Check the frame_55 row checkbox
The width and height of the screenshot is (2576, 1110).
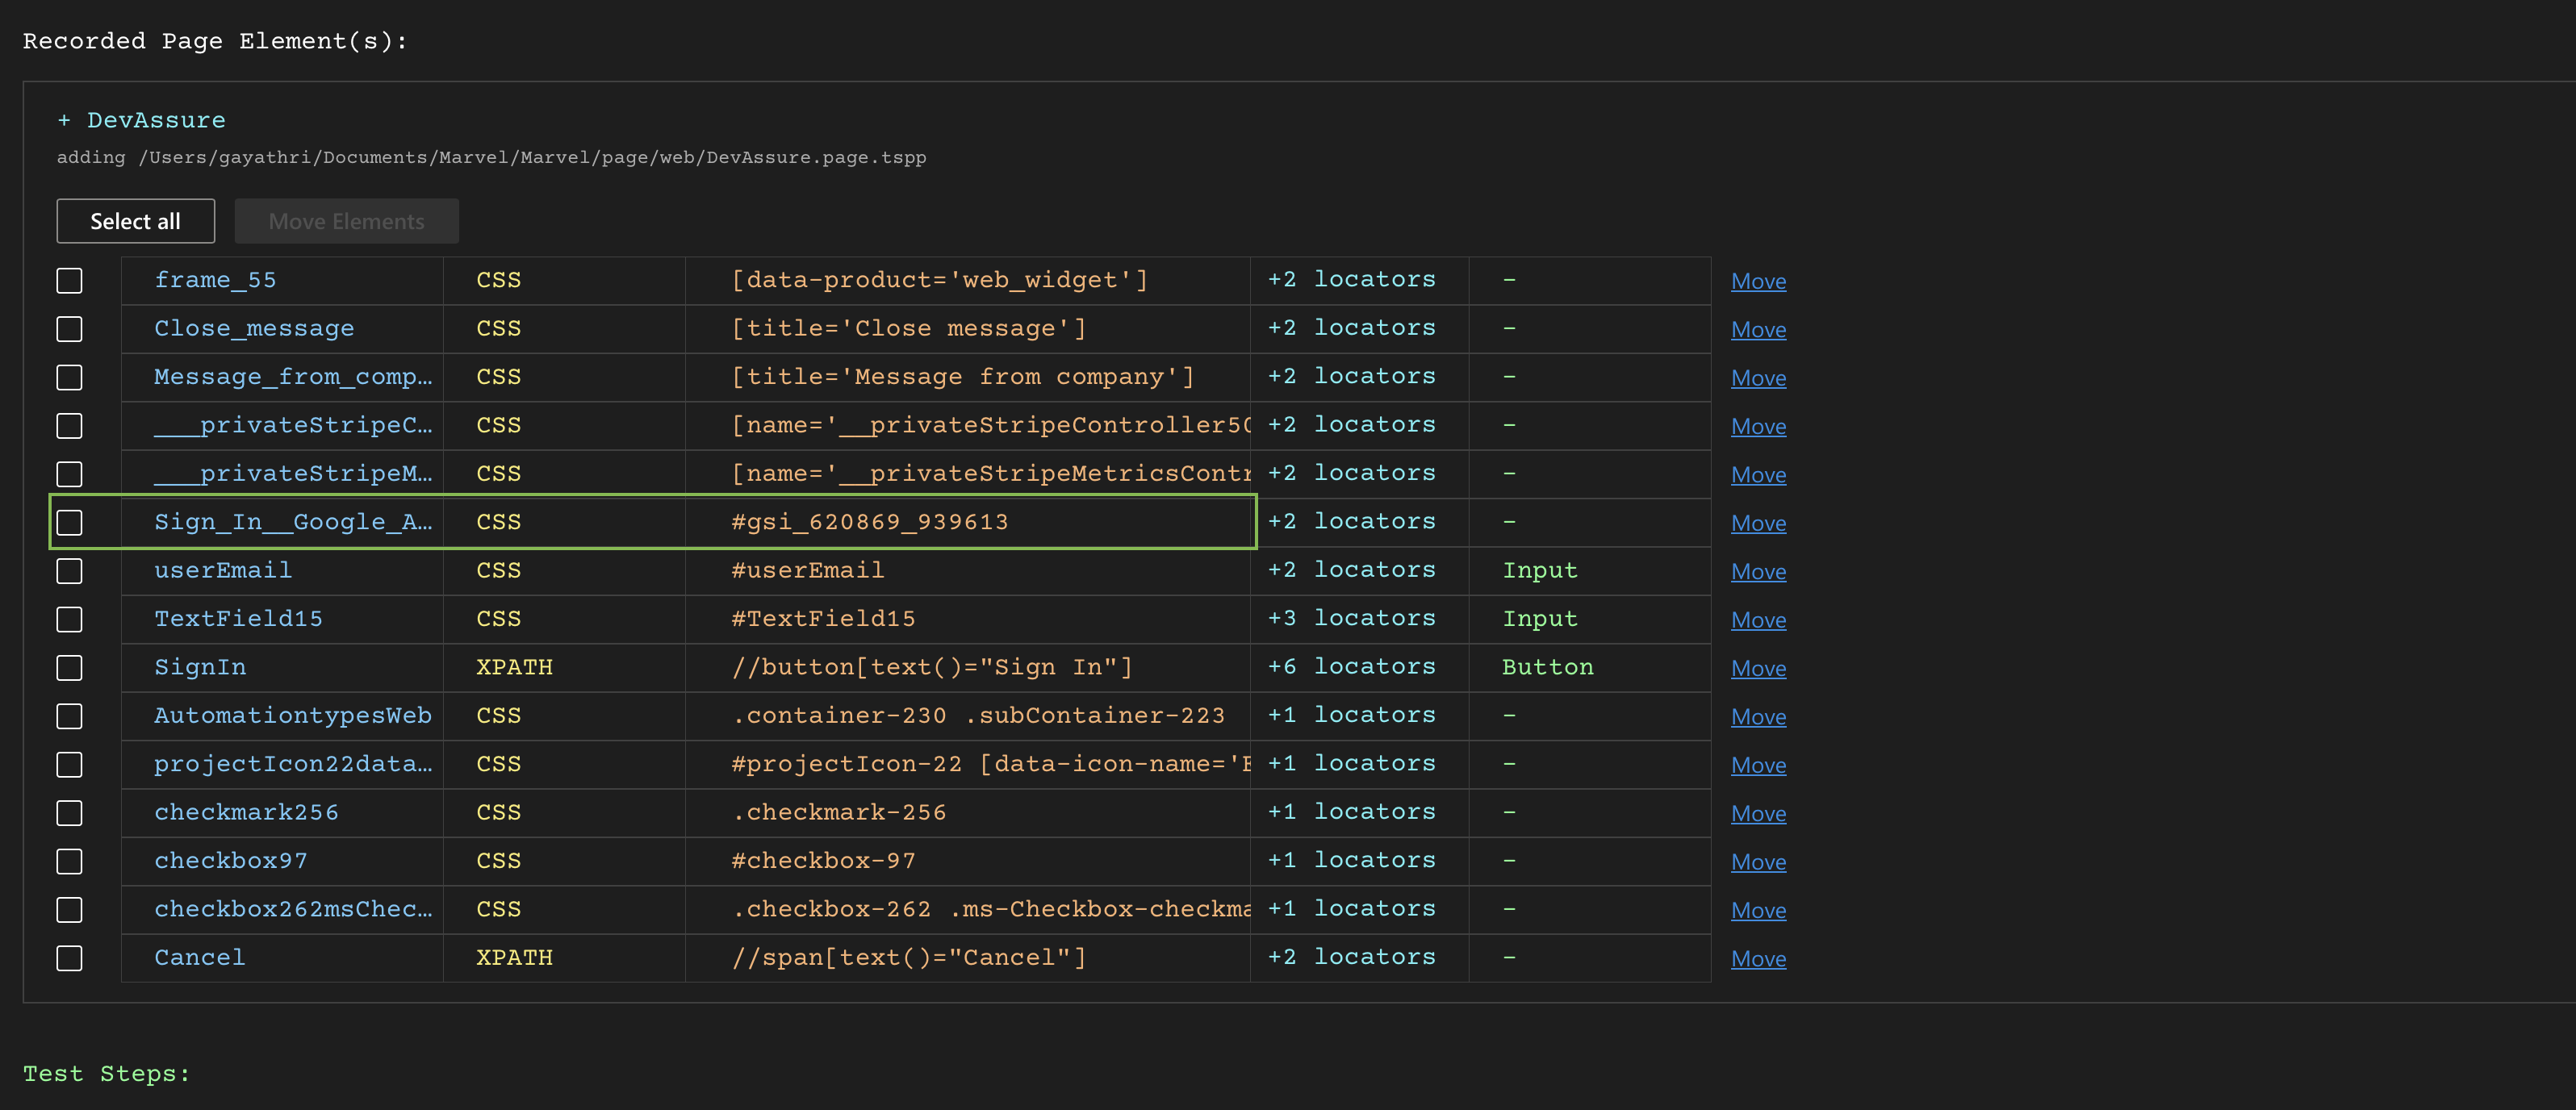coord(69,281)
